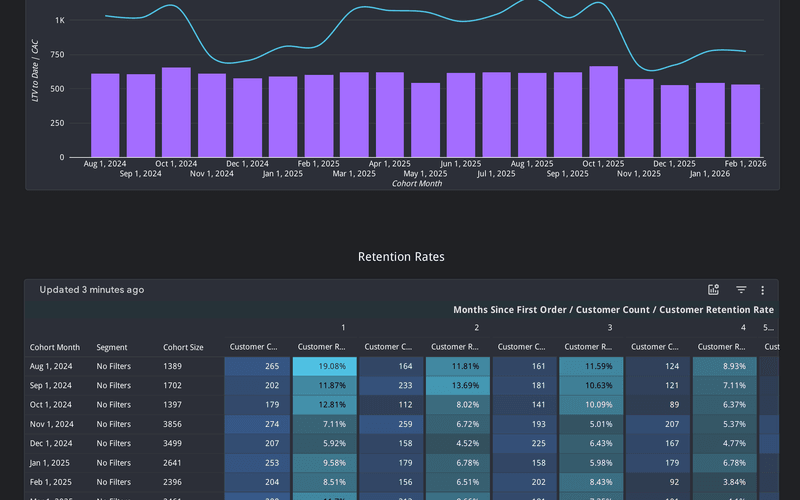Click cohort size value 3856
The height and width of the screenshot is (500, 800).
173,424
